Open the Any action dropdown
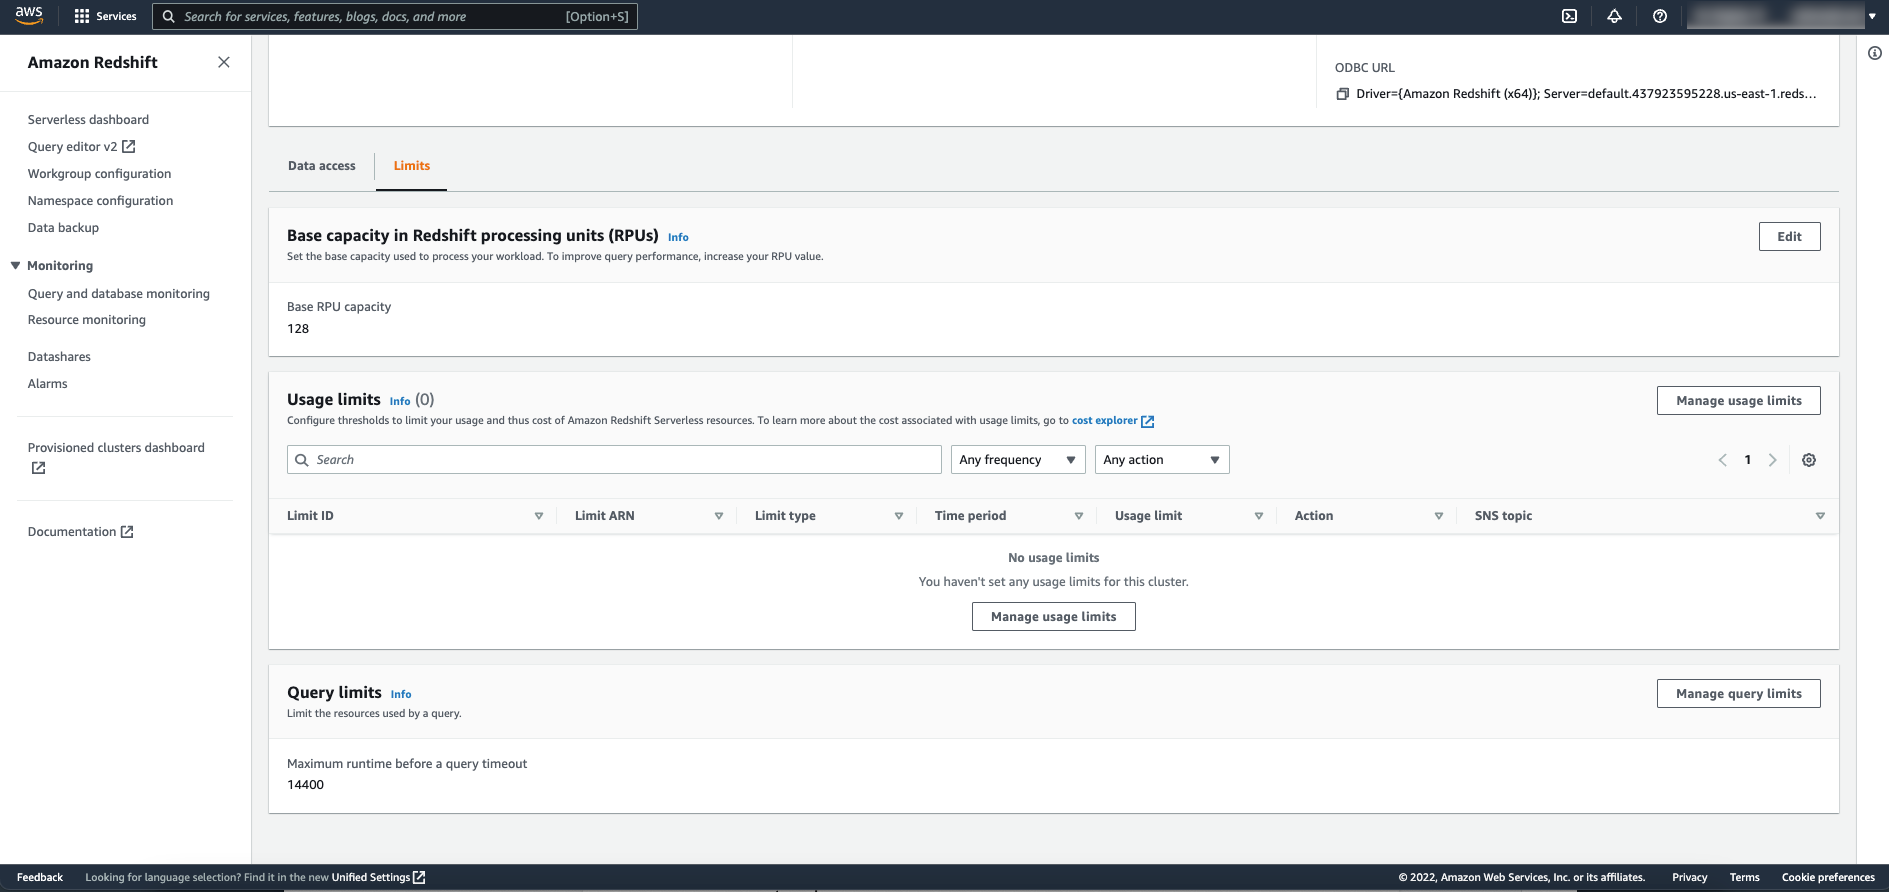 pyautogui.click(x=1162, y=460)
